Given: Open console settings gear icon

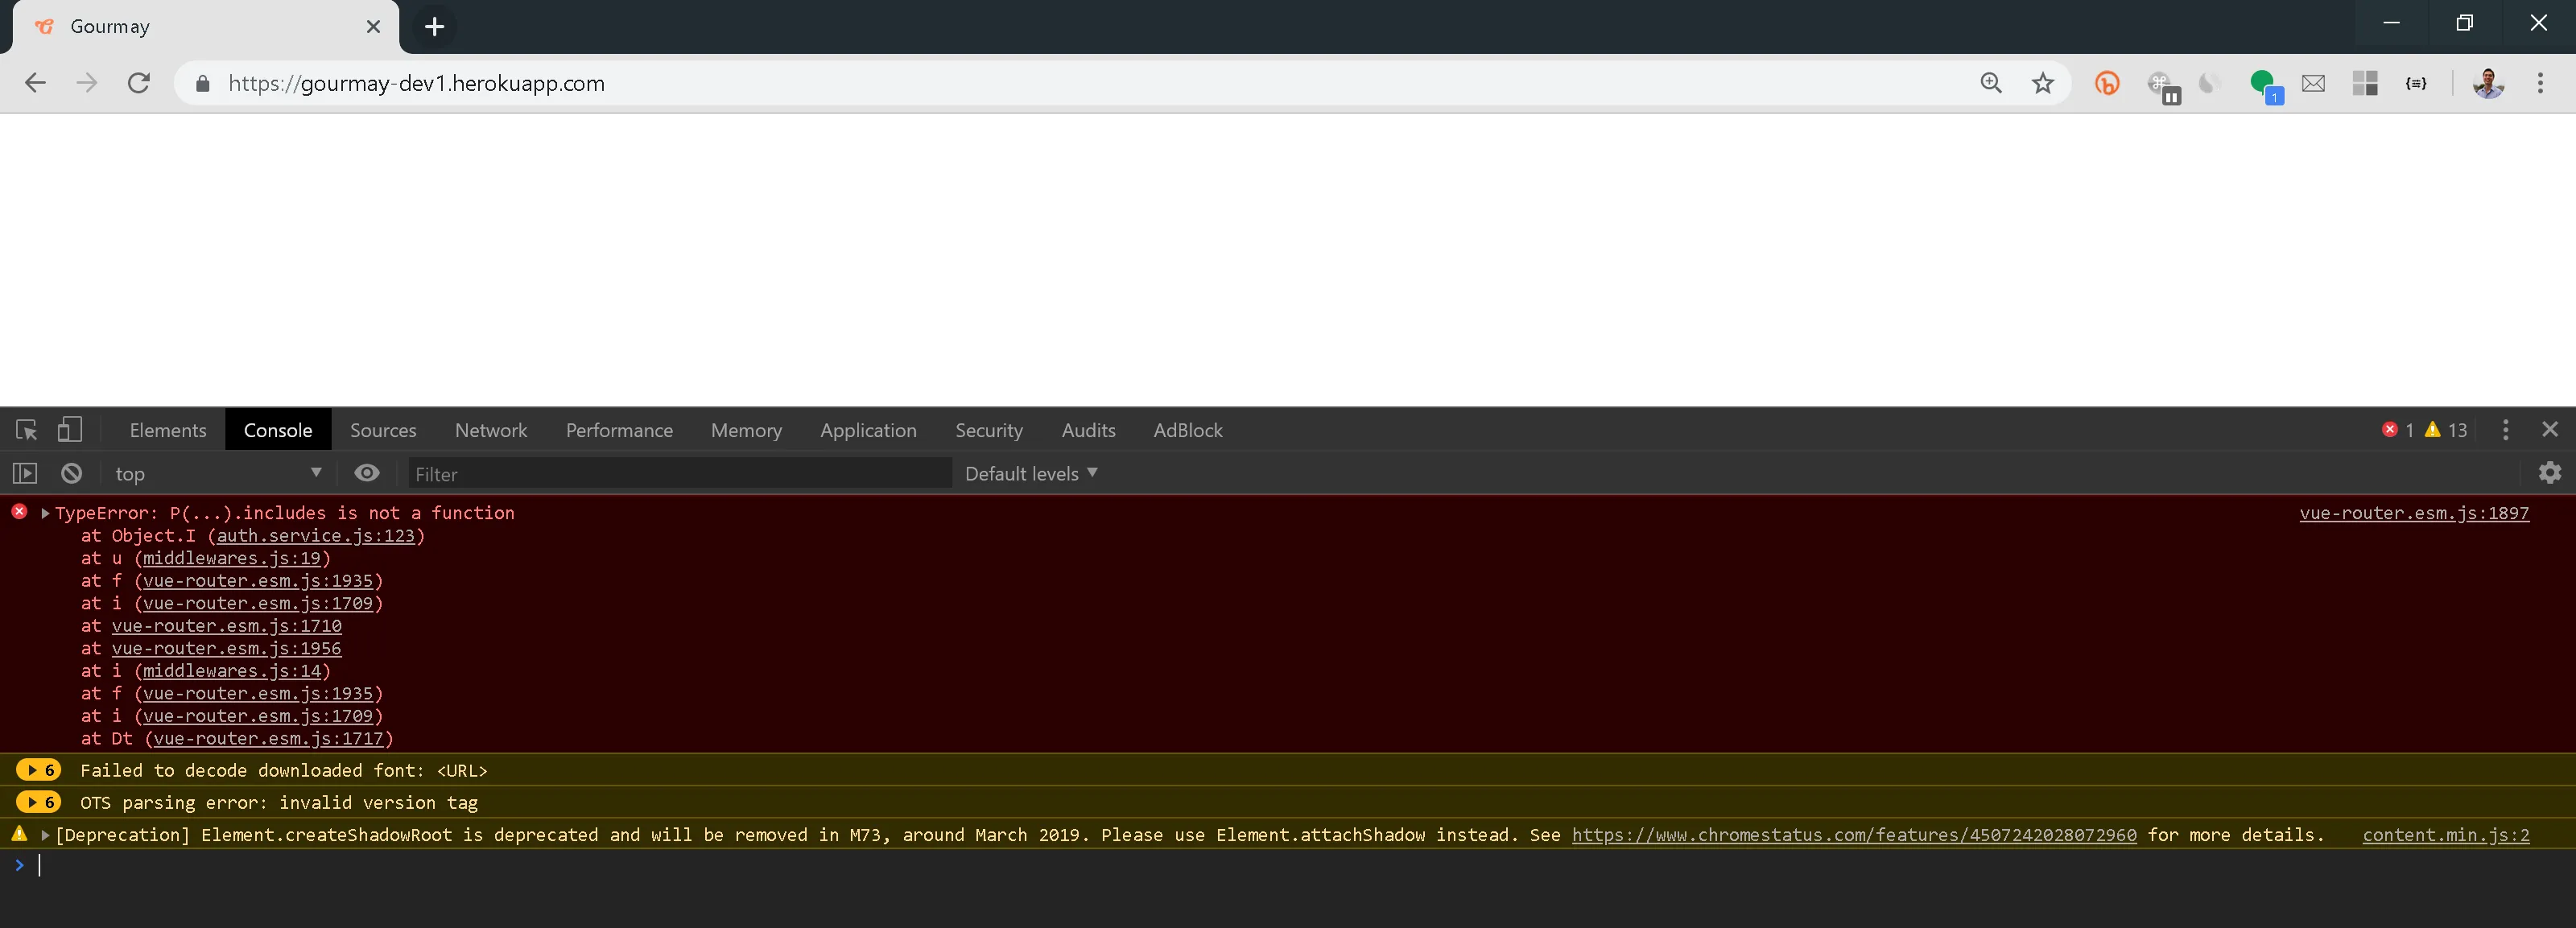Looking at the screenshot, I should click(x=2549, y=473).
